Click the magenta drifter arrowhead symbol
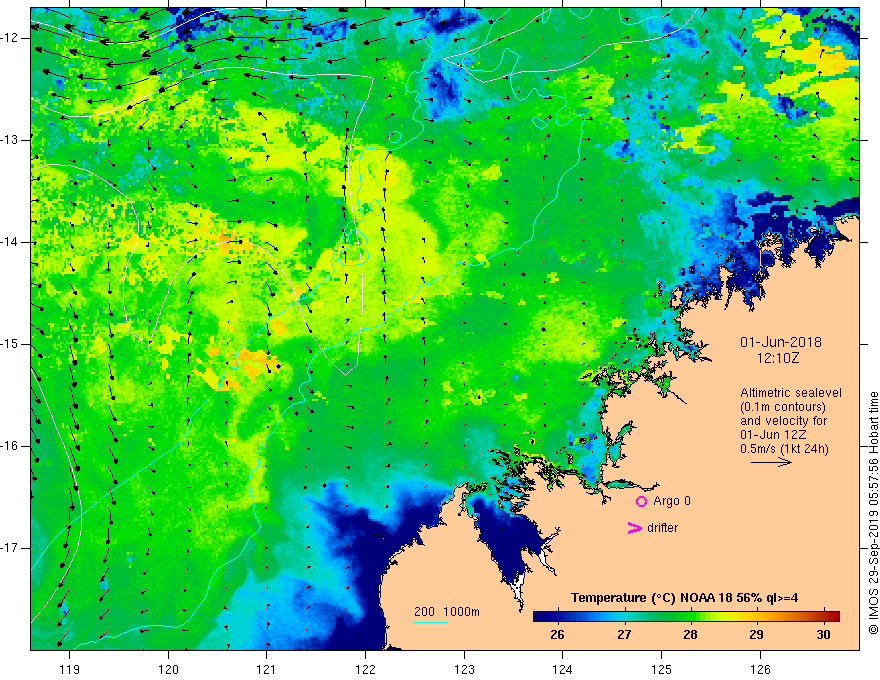880x680 pixels. coord(635,528)
